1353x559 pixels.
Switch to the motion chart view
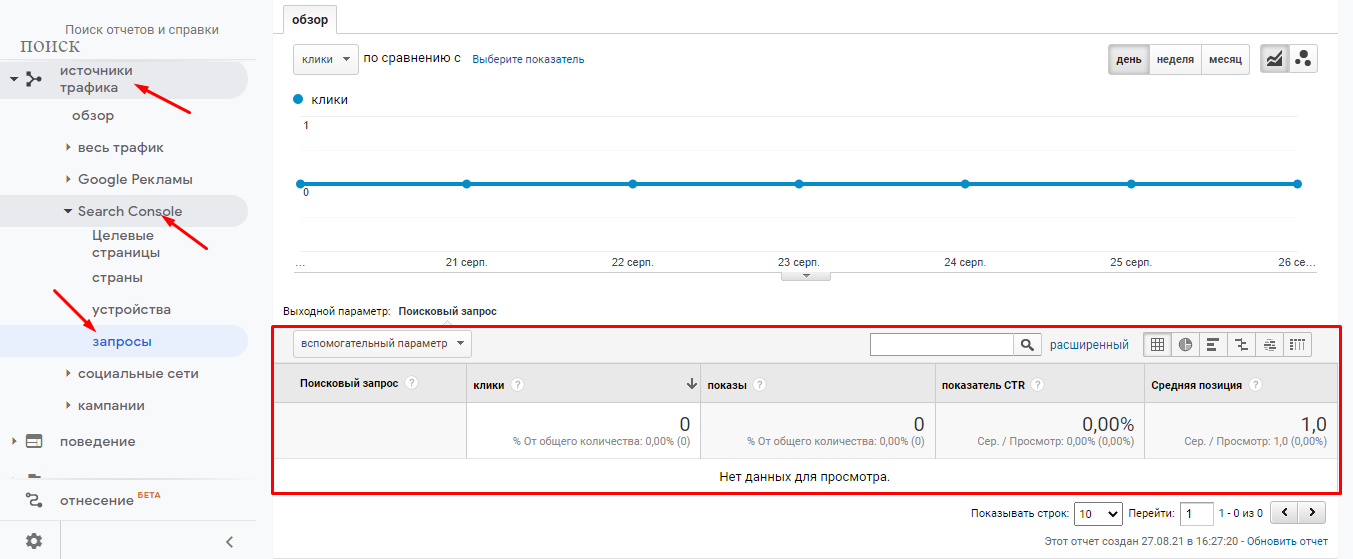(x=1303, y=59)
